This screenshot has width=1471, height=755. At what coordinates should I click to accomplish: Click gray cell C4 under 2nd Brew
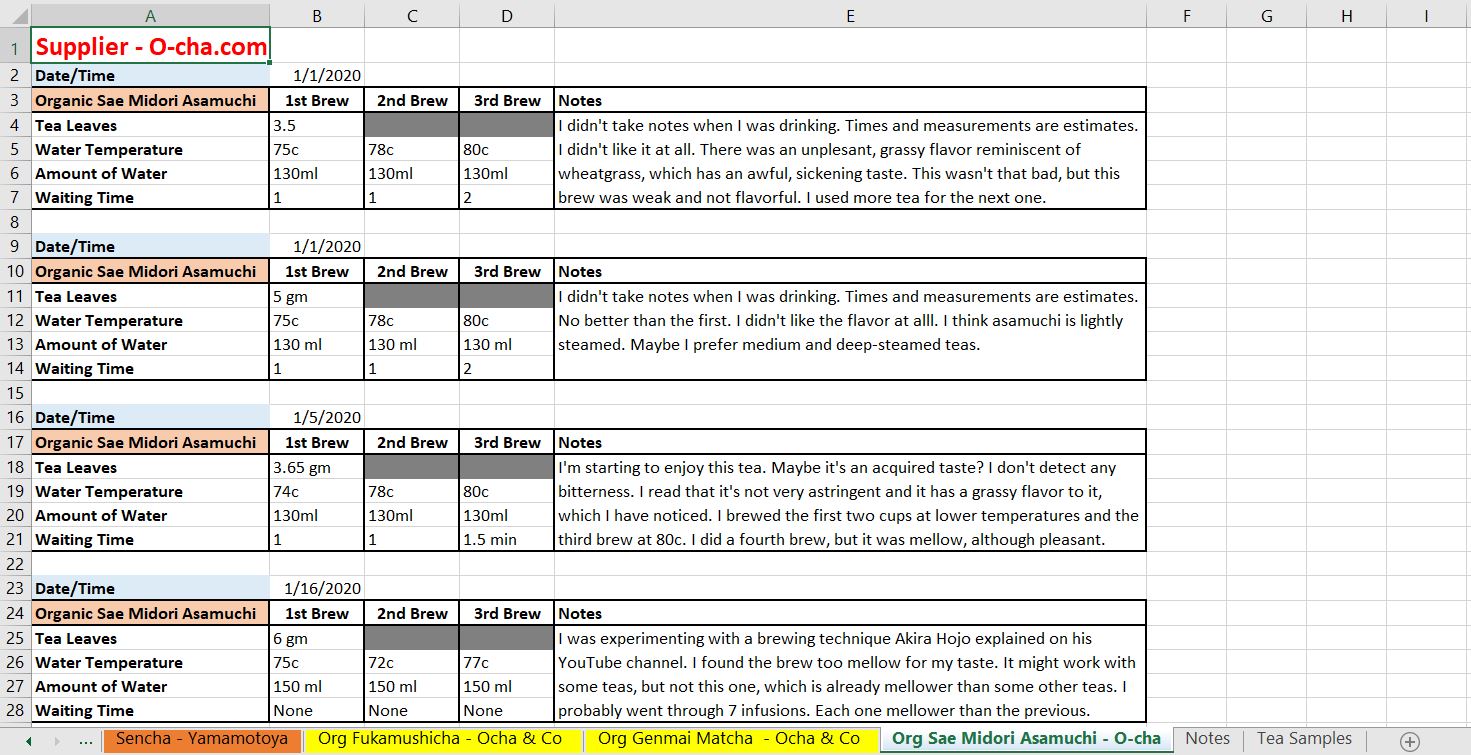pyautogui.click(x=412, y=125)
